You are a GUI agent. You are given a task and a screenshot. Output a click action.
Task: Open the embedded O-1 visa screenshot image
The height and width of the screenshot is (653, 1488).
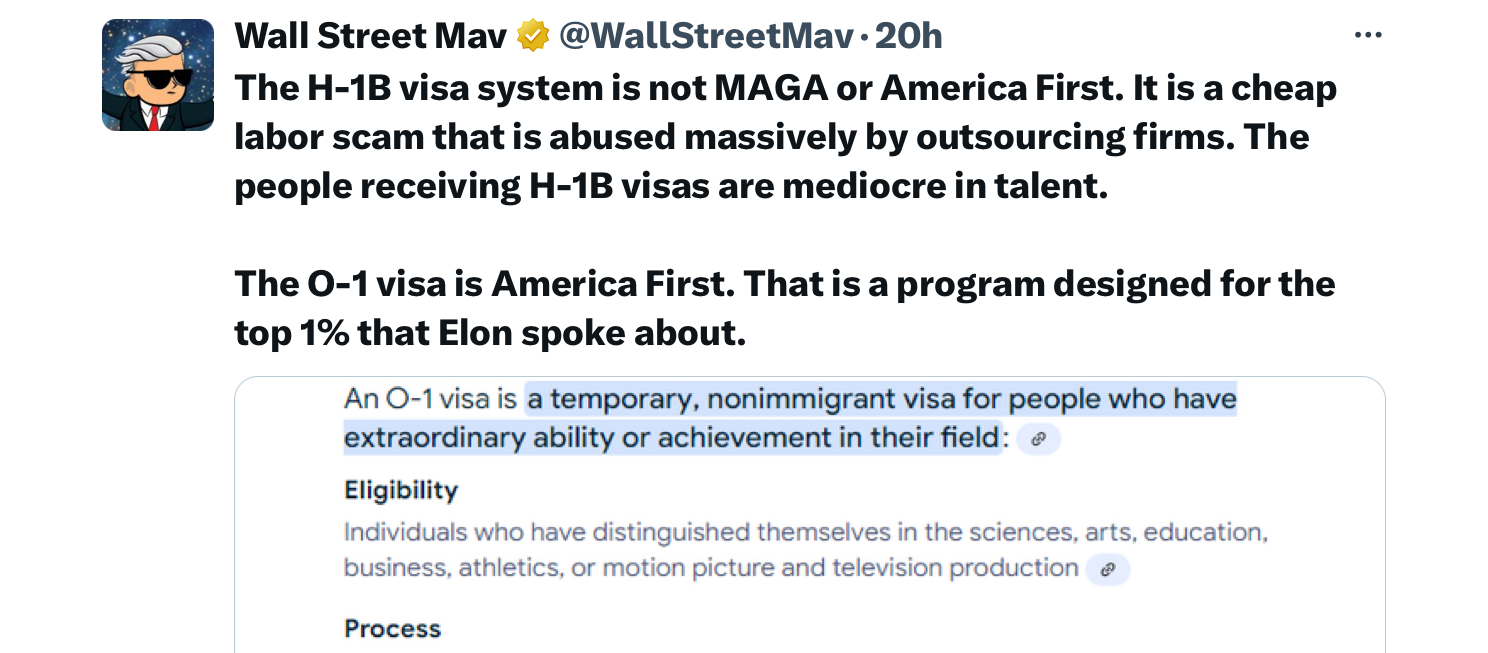coord(810,515)
